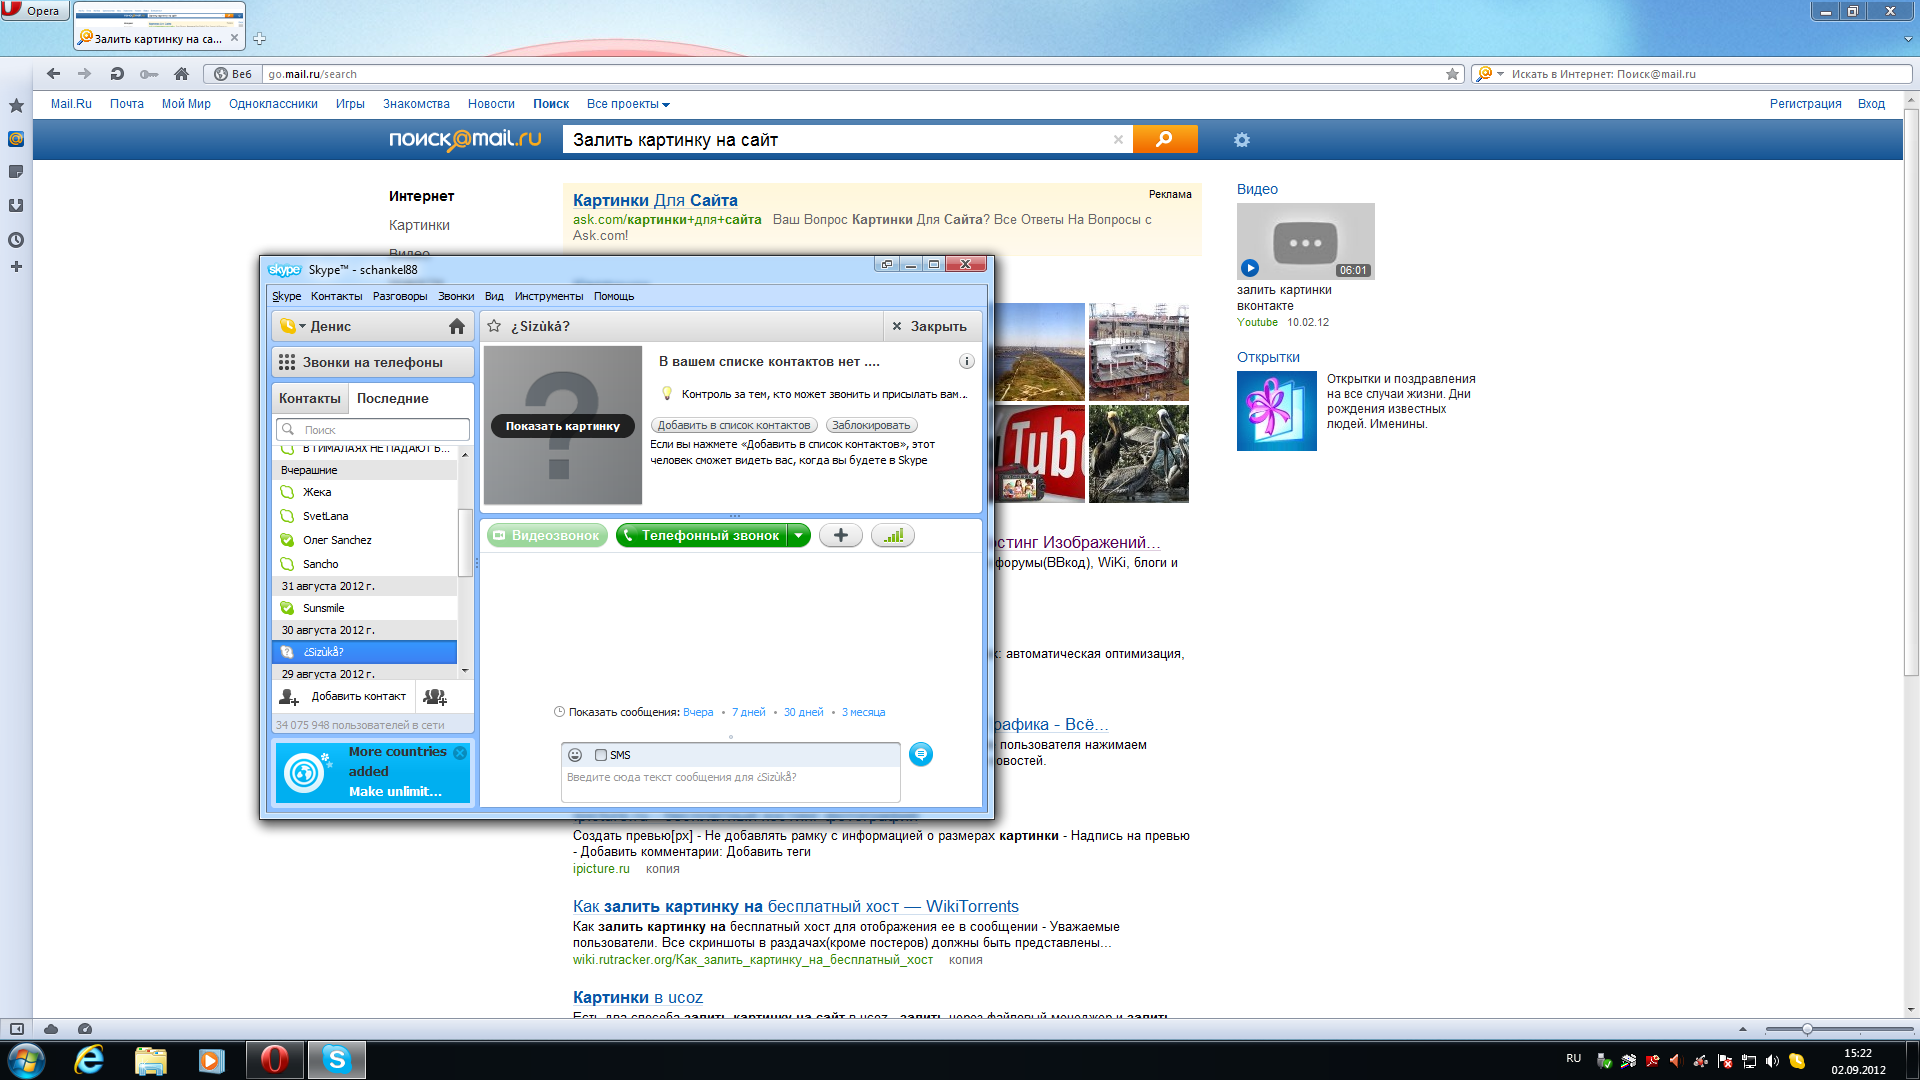The width and height of the screenshot is (1920, 1080).
Task: Open the phone call options dropdown arrow
Action: 799,536
